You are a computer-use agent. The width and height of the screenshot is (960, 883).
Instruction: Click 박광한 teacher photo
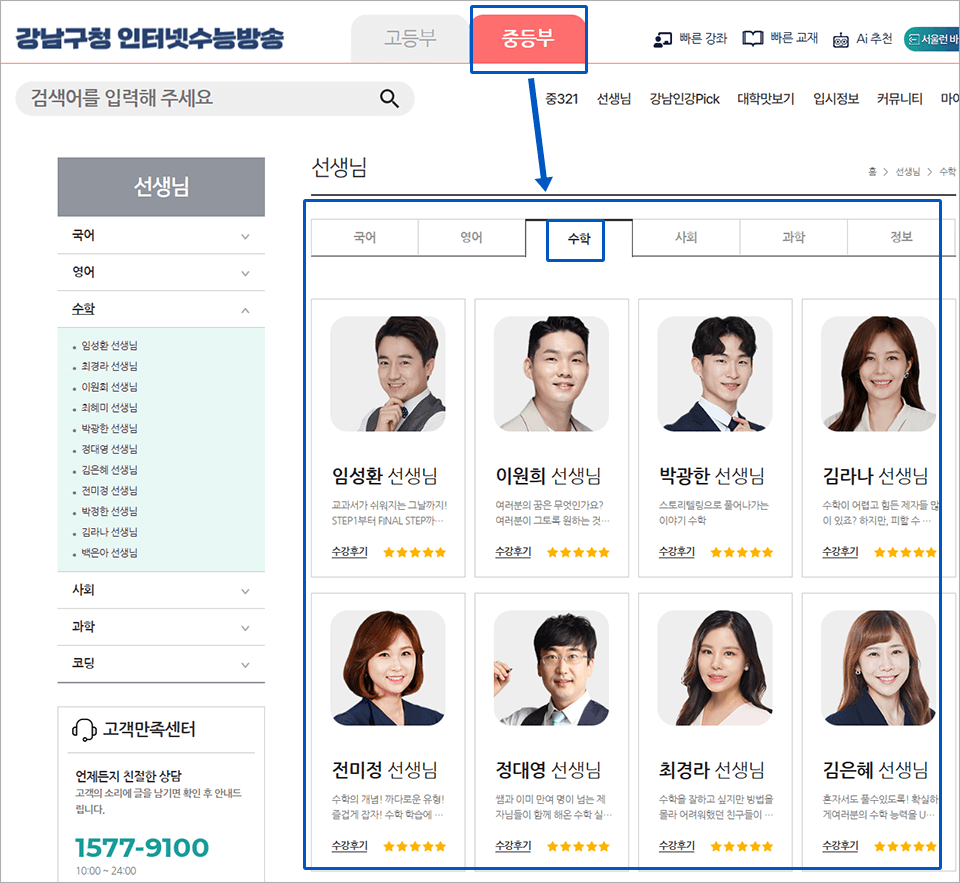(714, 374)
